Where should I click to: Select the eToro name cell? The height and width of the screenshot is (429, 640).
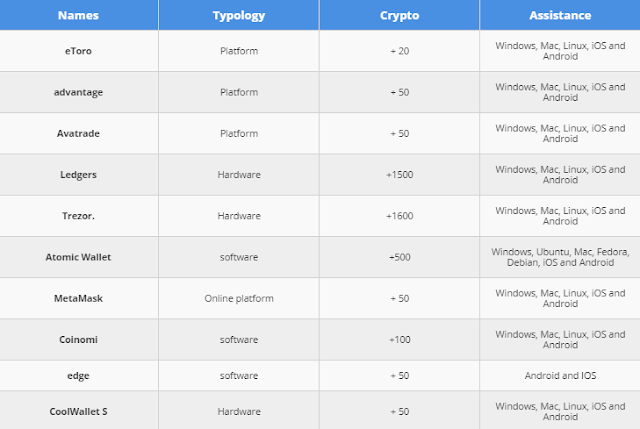(x=79, y=50)
